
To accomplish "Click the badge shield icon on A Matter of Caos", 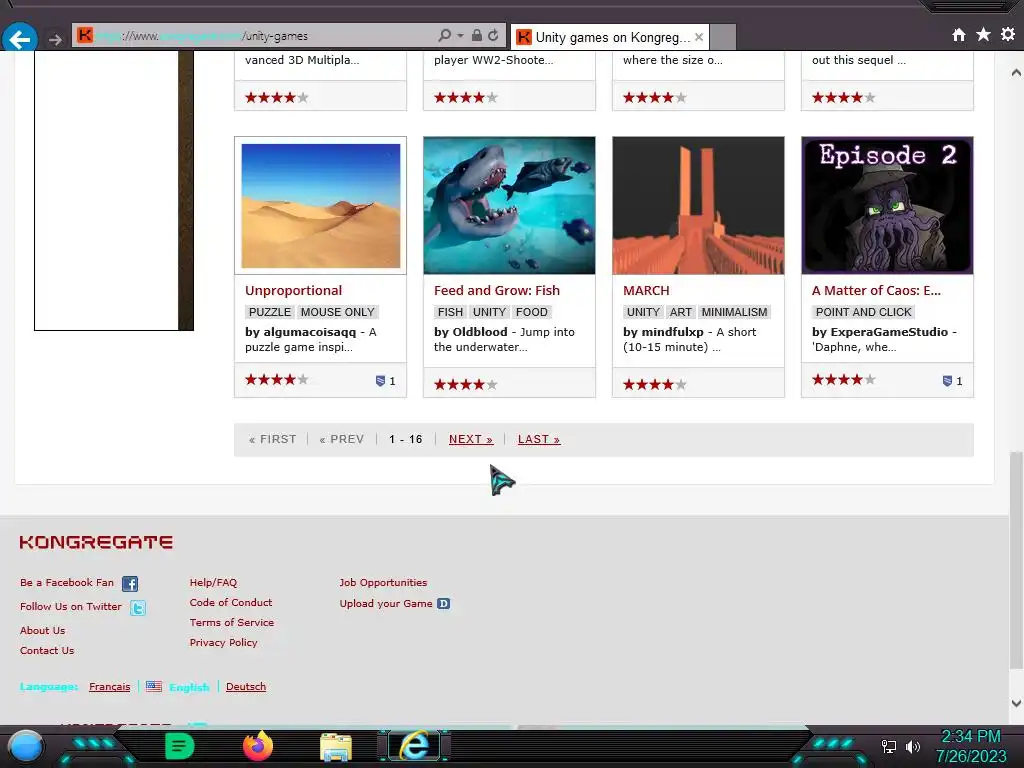I will tap(947, 381).
